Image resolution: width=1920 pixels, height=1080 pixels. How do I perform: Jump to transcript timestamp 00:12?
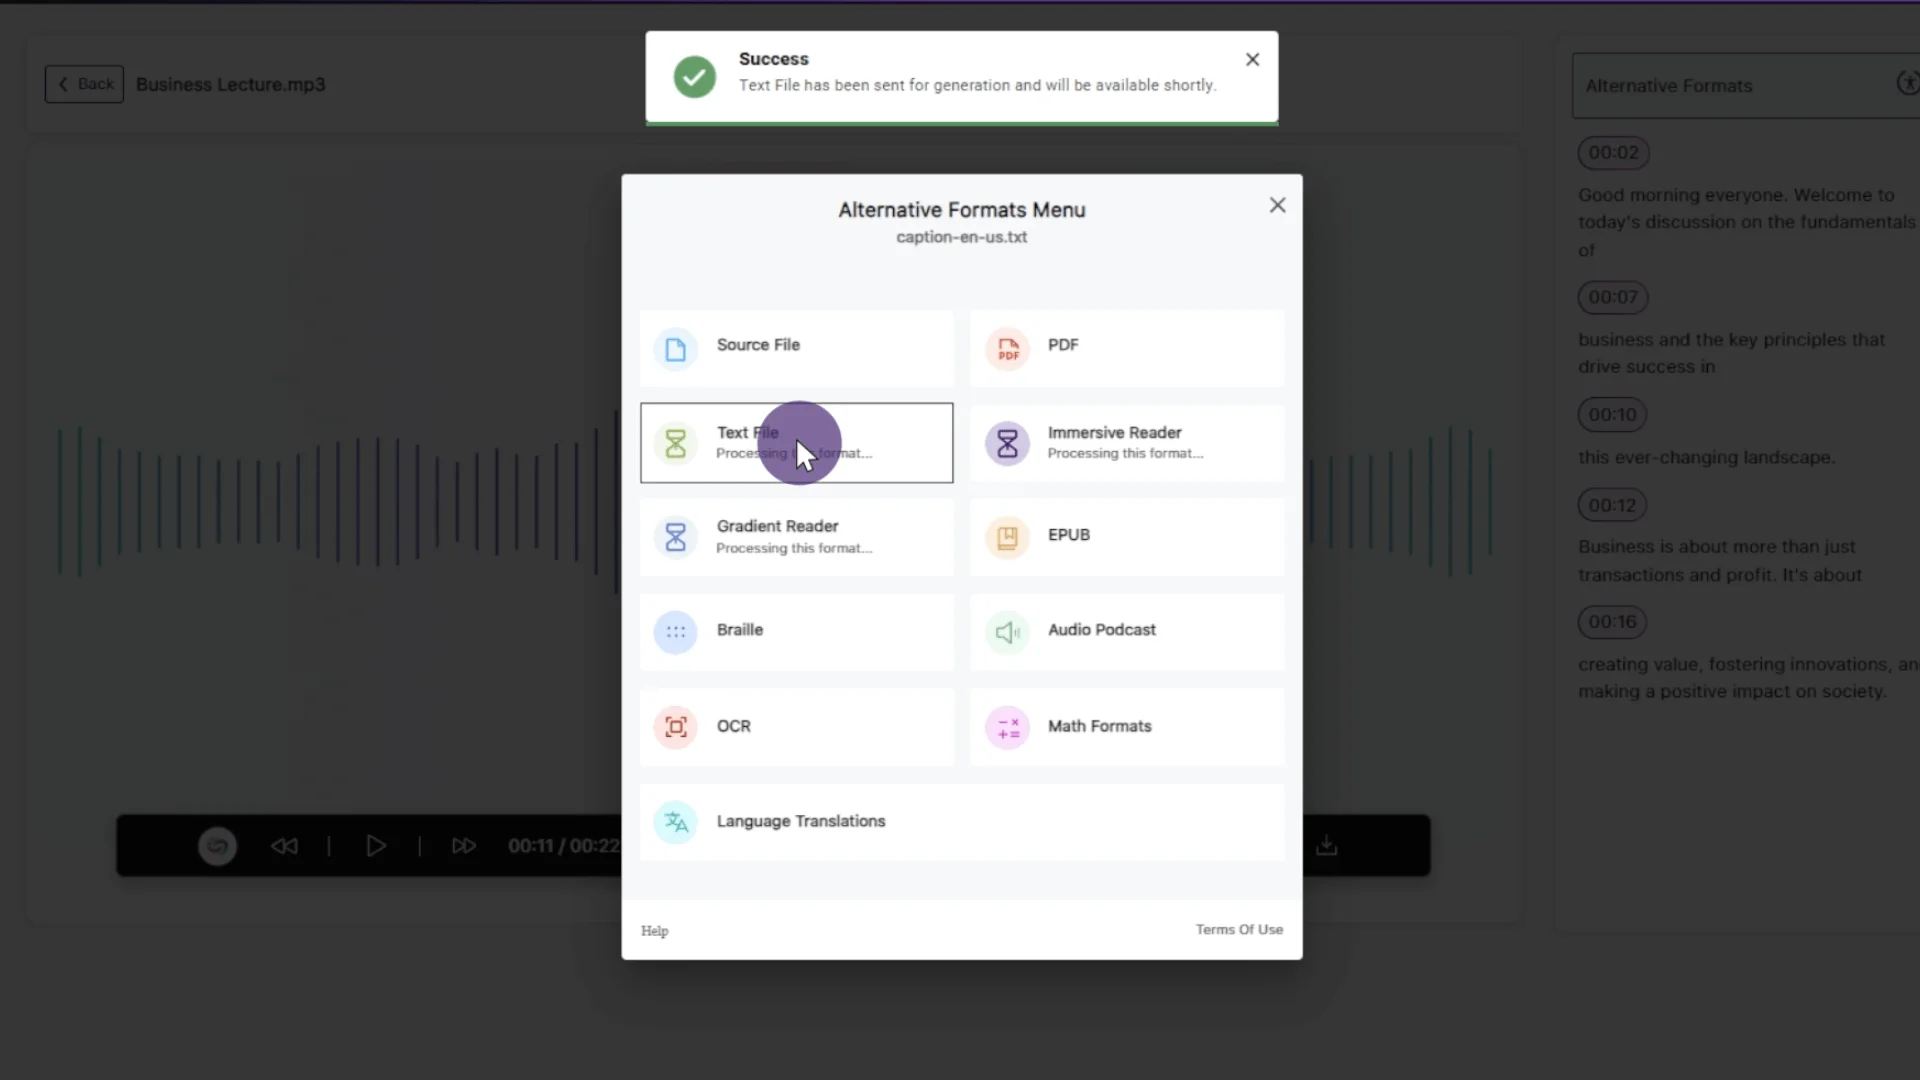pyautogui.click(x=1612, y=506)
